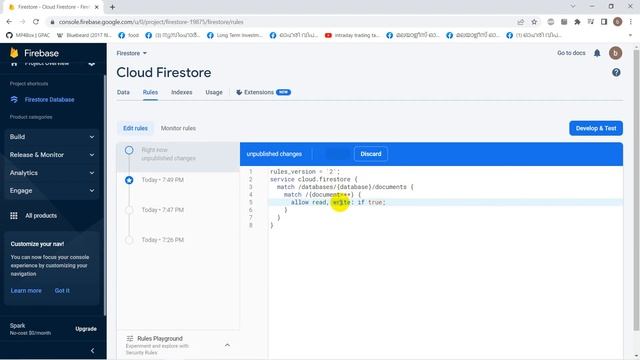The height and width of the screenshot is (360, 640).
Task: Click Learn more in navigation tip
Action: 26,291
